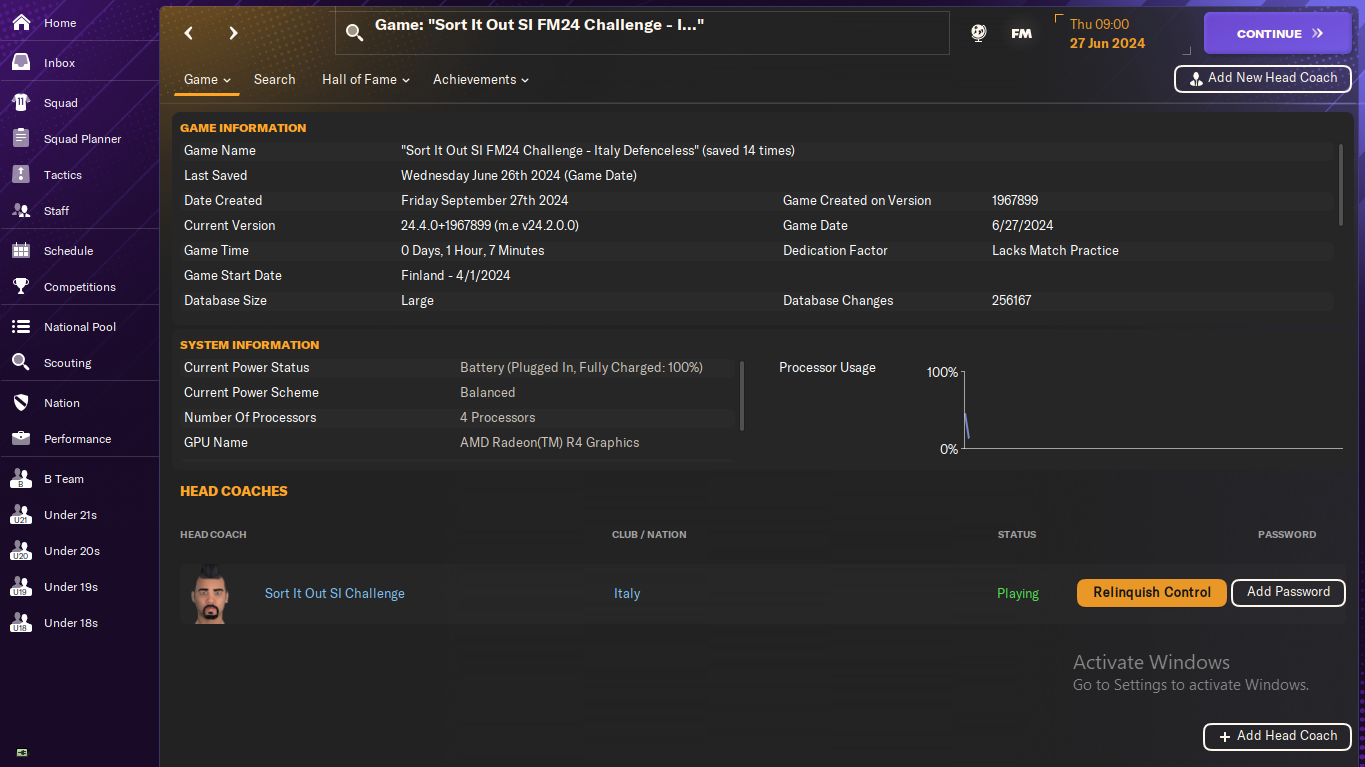Click the CONTINUE button
The height and width of the screenshot is (767, 1365).
(x=1279, y=33)
